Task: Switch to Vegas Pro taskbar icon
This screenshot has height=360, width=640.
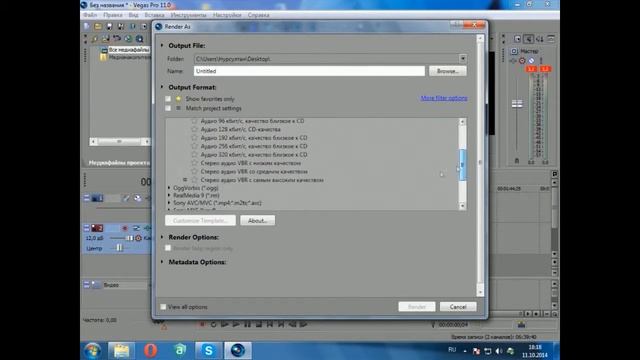Action: tap(238, 351)
